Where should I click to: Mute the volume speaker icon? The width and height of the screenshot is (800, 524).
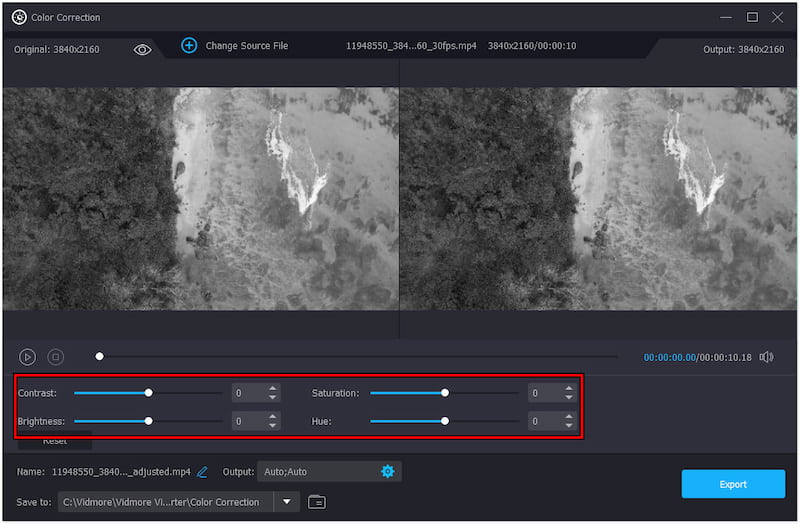(767, 356)
